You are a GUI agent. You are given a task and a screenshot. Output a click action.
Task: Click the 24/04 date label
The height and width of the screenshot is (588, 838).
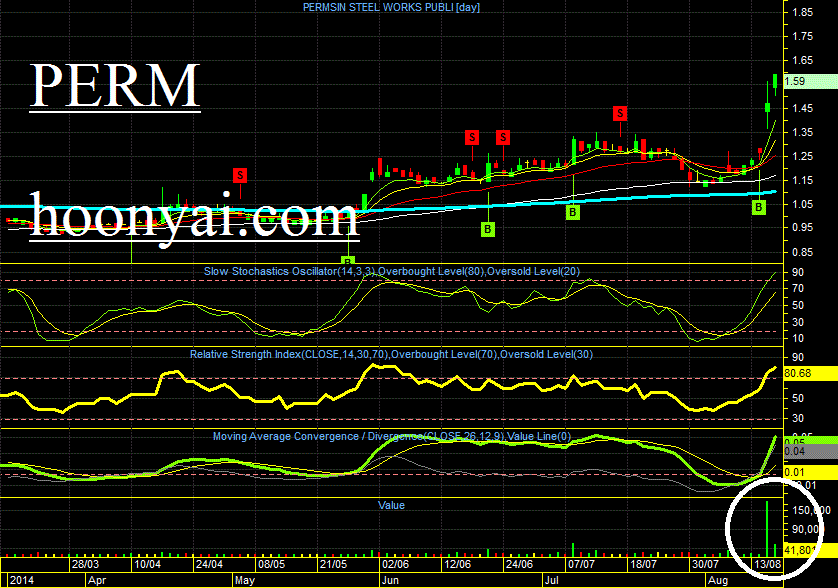click(x=210, y=564)
